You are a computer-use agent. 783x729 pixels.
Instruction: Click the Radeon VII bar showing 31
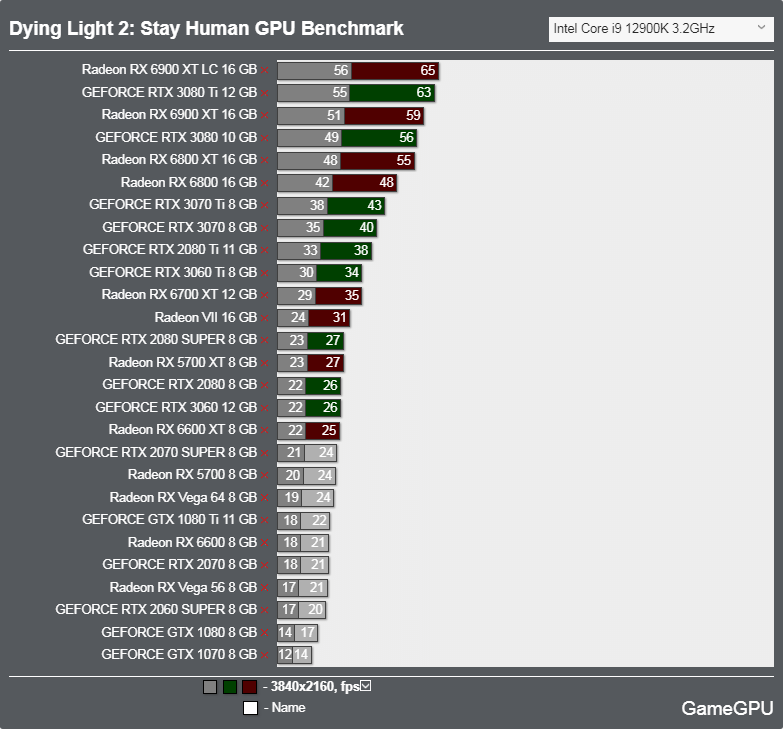[x=329, y=318]
